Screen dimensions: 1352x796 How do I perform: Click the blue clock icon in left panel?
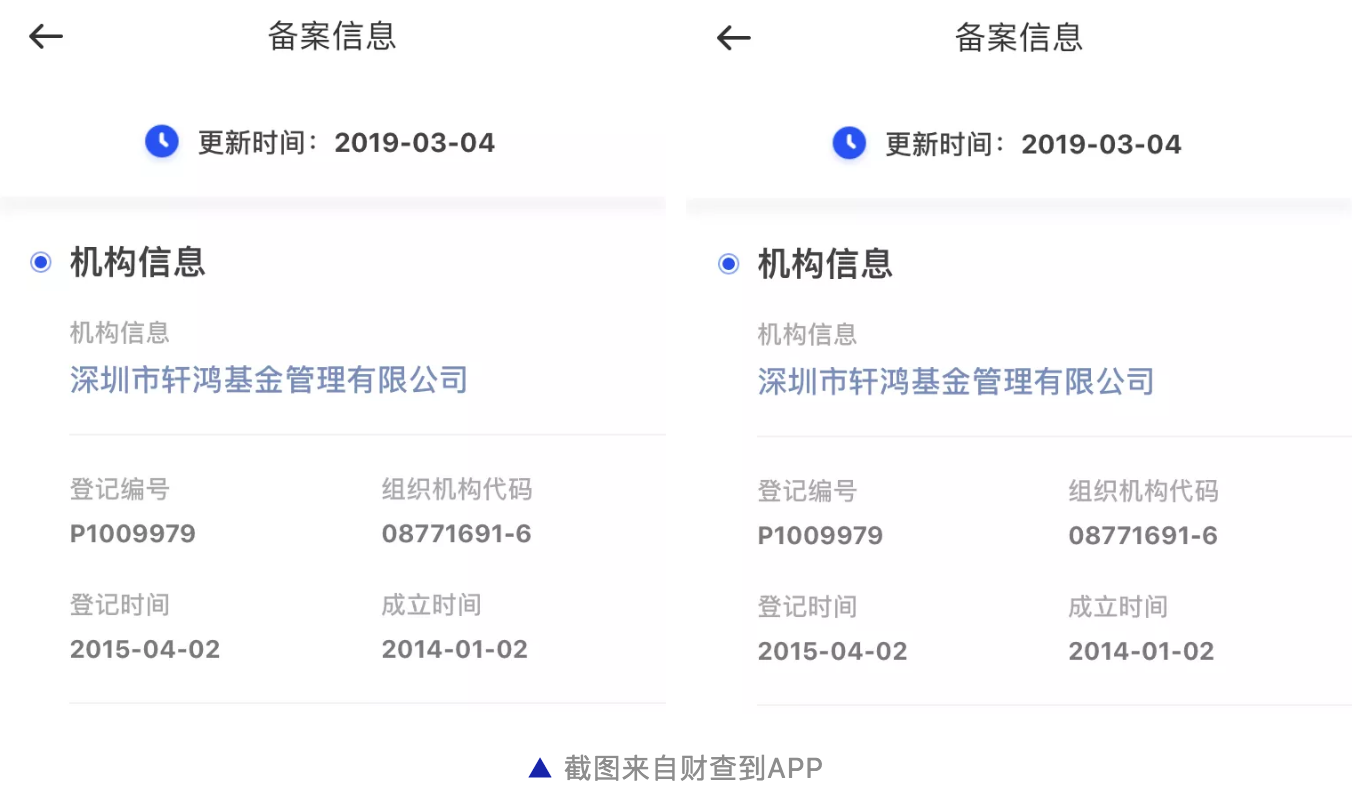coord(162,141)
